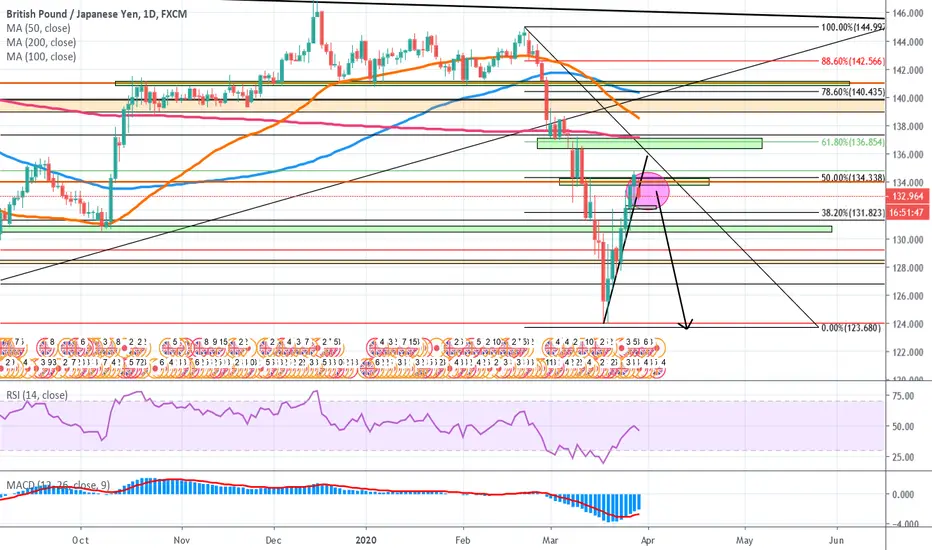Click 136.000 on the price axis

[908, 155]
